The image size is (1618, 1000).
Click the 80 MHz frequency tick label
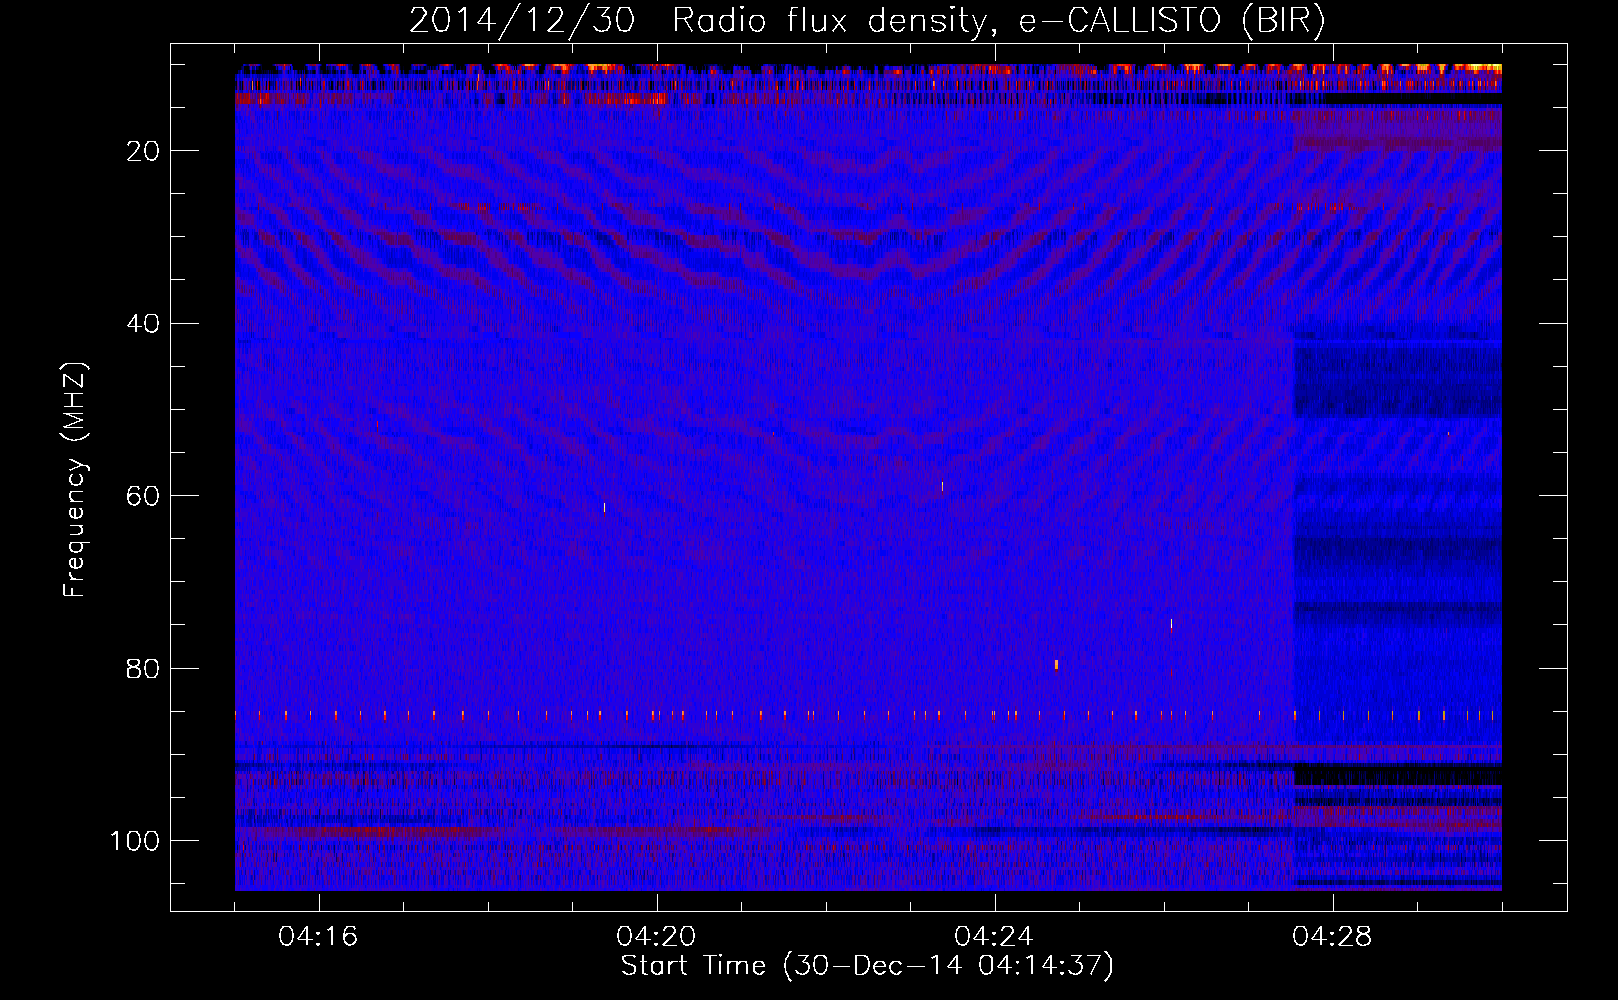click(144, 668)
